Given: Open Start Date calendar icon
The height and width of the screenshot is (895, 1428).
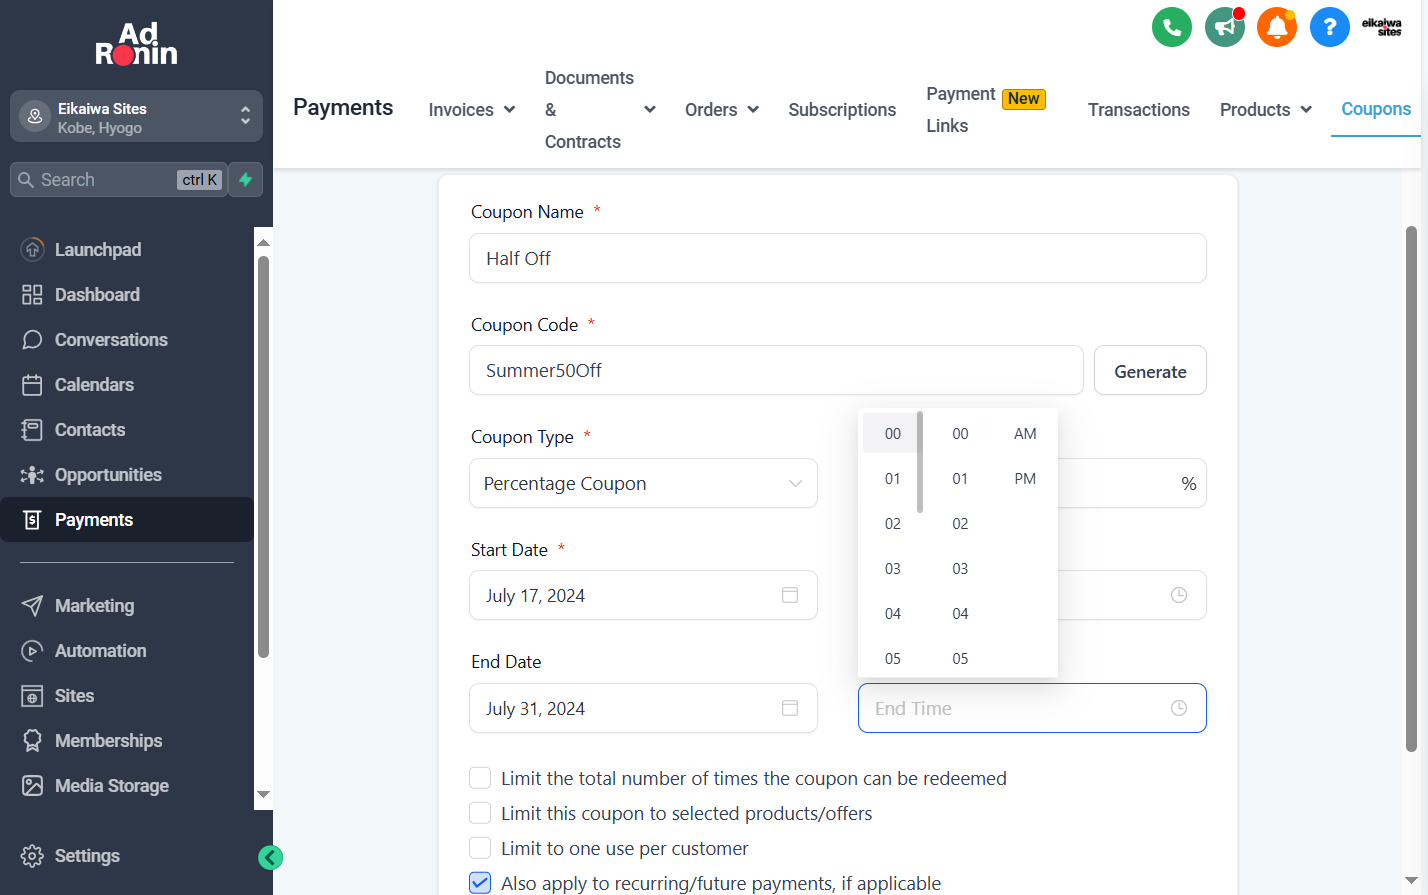Looking at the screenshot, I should [x=790, y=595].
